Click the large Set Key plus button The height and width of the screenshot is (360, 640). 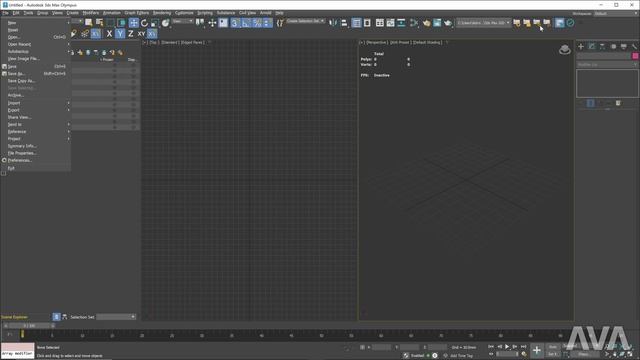coord(537,350)
